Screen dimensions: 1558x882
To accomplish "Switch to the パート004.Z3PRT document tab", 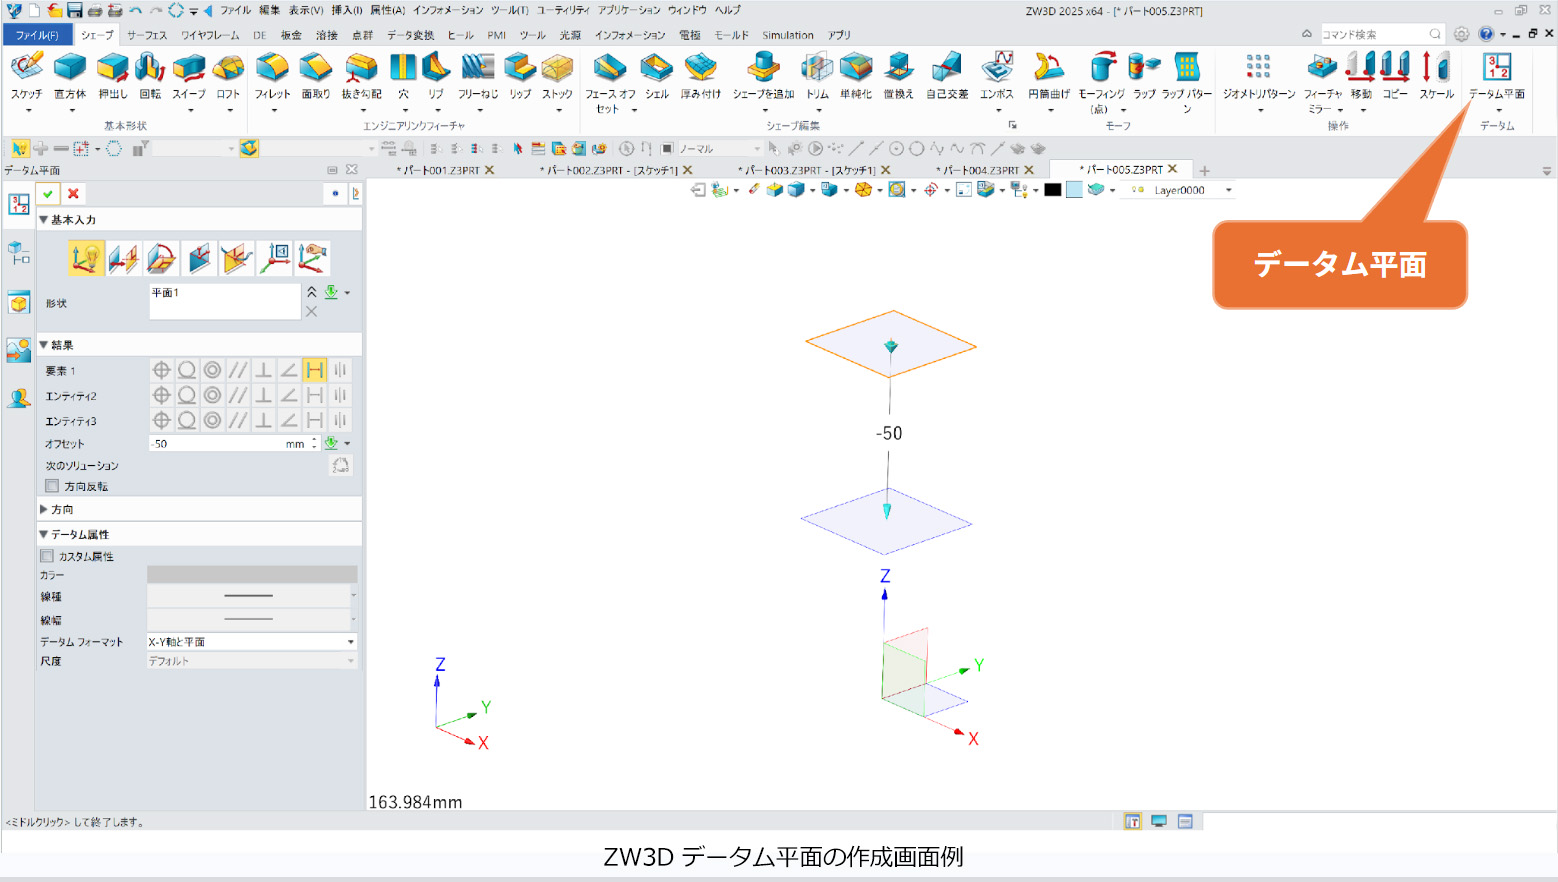I will coord(980,170).
